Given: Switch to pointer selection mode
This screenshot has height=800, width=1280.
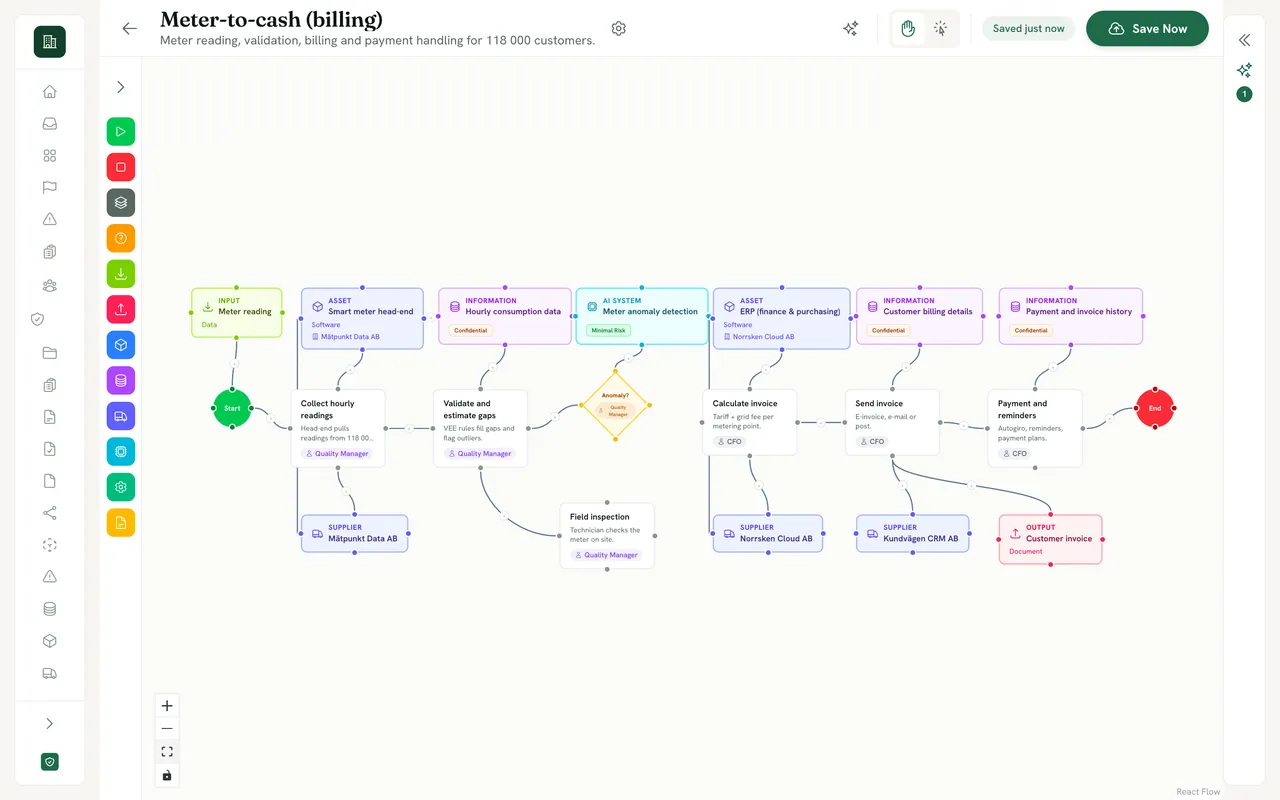Looking at the screenshot, I should (x=940, y=29).
